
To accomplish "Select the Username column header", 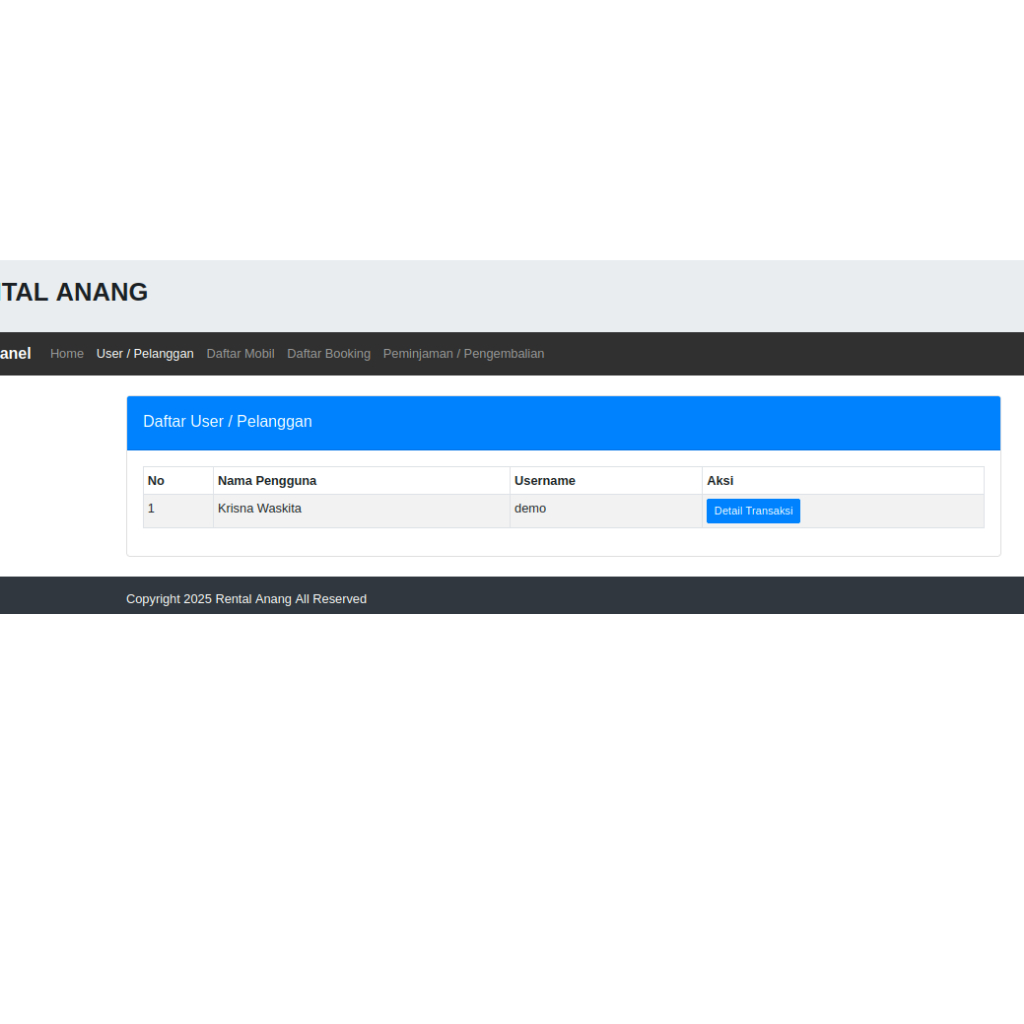I will (545, 480).
